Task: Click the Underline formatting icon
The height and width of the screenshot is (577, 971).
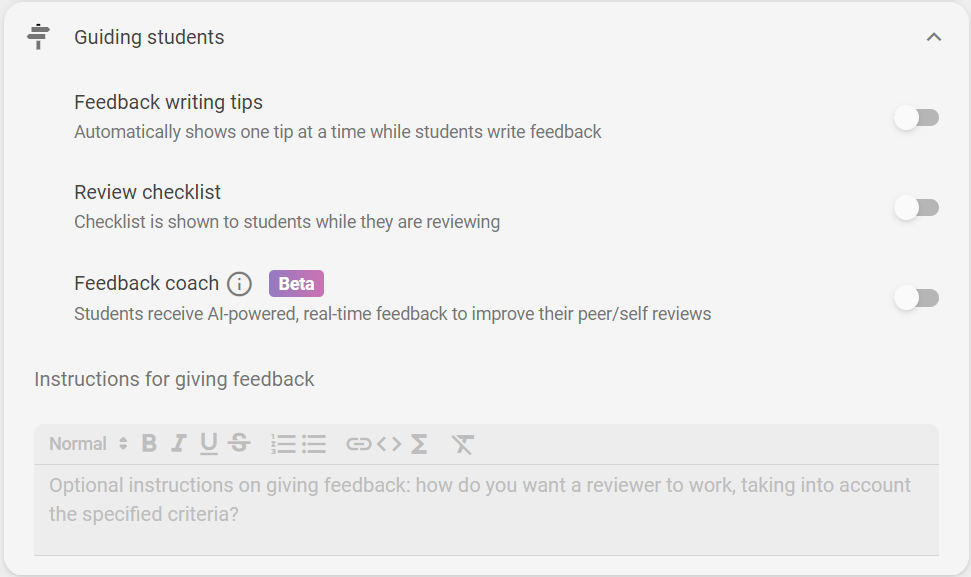Action: click(209, 444)
